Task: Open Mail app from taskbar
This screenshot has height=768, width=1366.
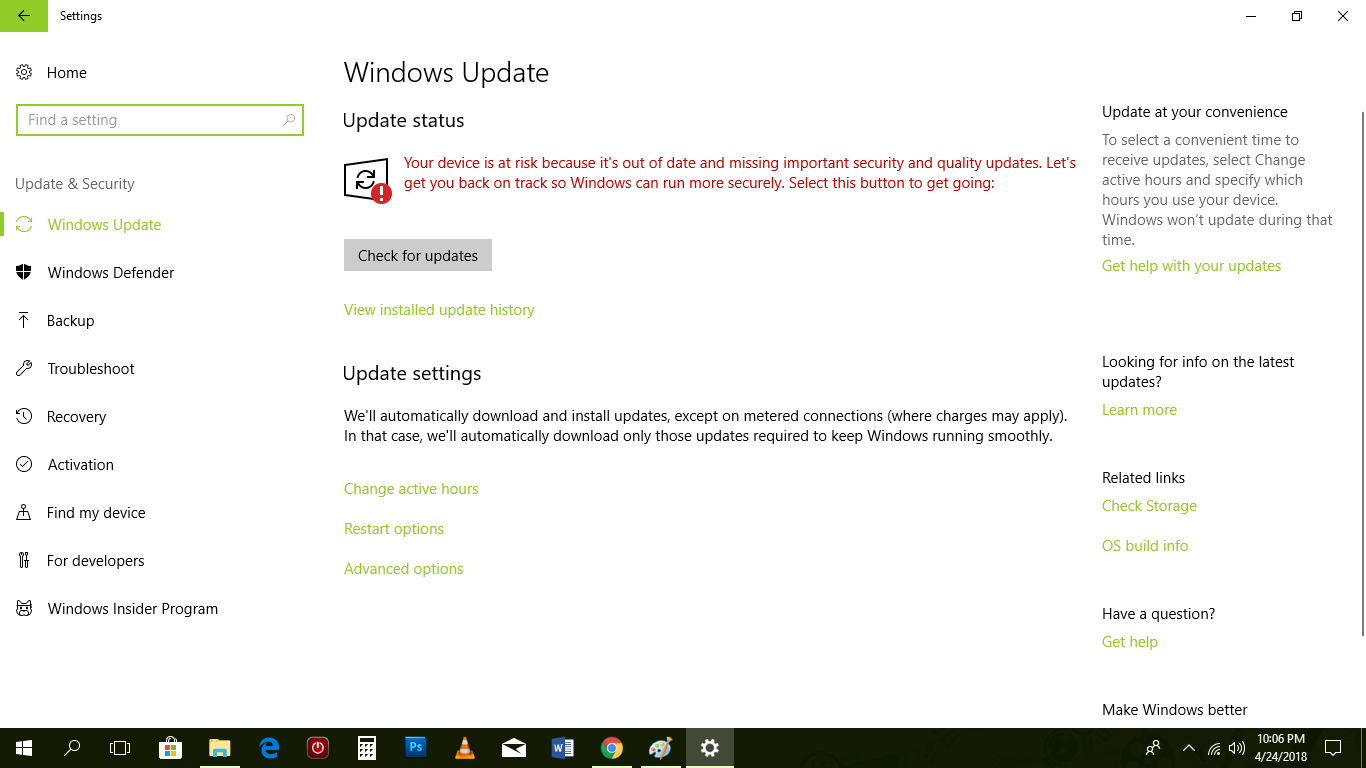Action: tap(514, 748)
